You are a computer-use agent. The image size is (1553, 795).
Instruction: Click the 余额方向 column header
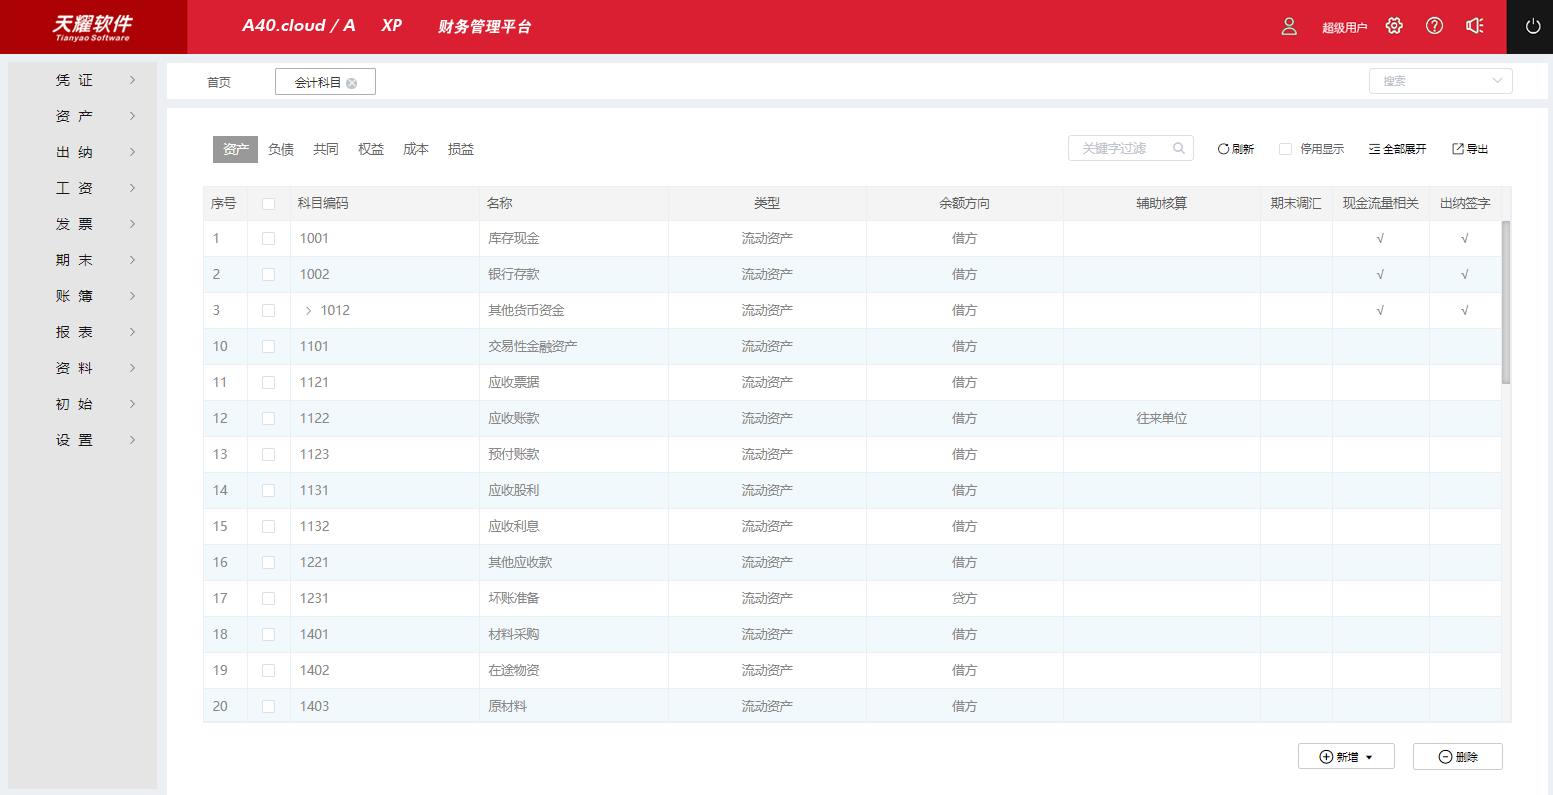(964, 203)
